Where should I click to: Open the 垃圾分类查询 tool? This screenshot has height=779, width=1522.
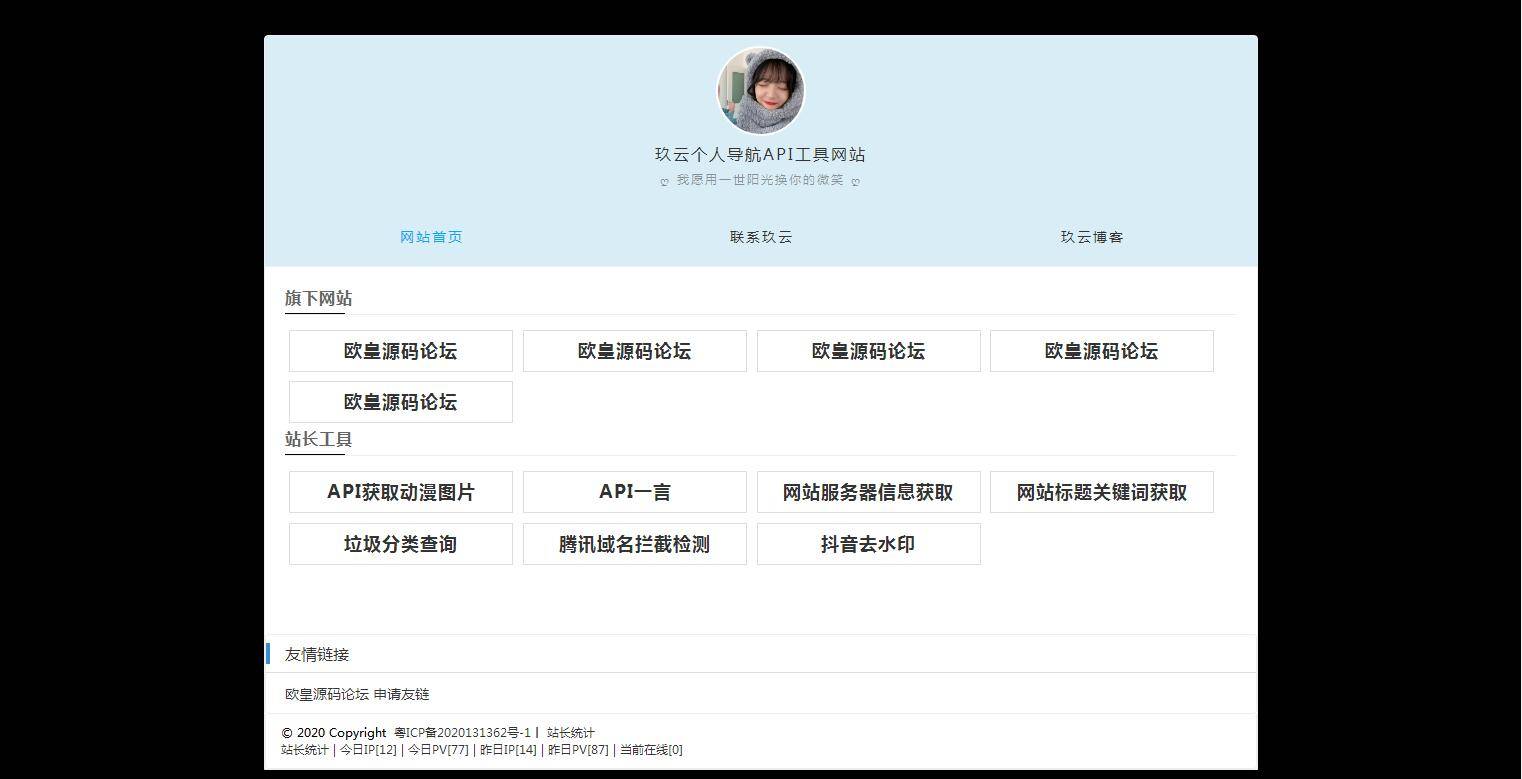[400, 544]
